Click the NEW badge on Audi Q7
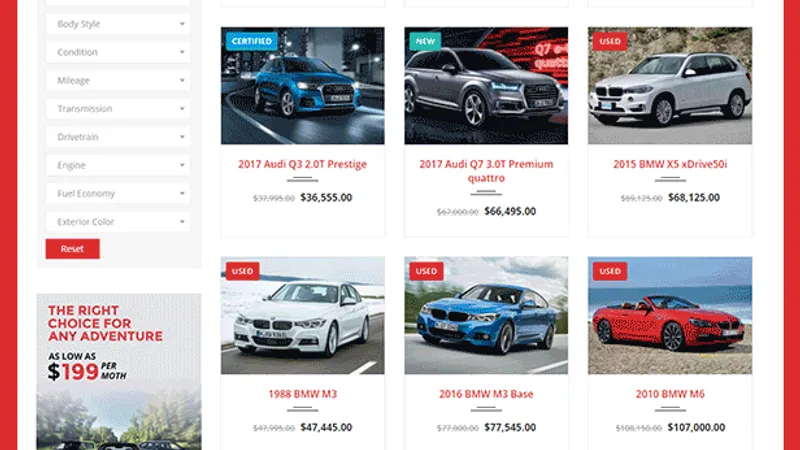 [x=425, y=41]
